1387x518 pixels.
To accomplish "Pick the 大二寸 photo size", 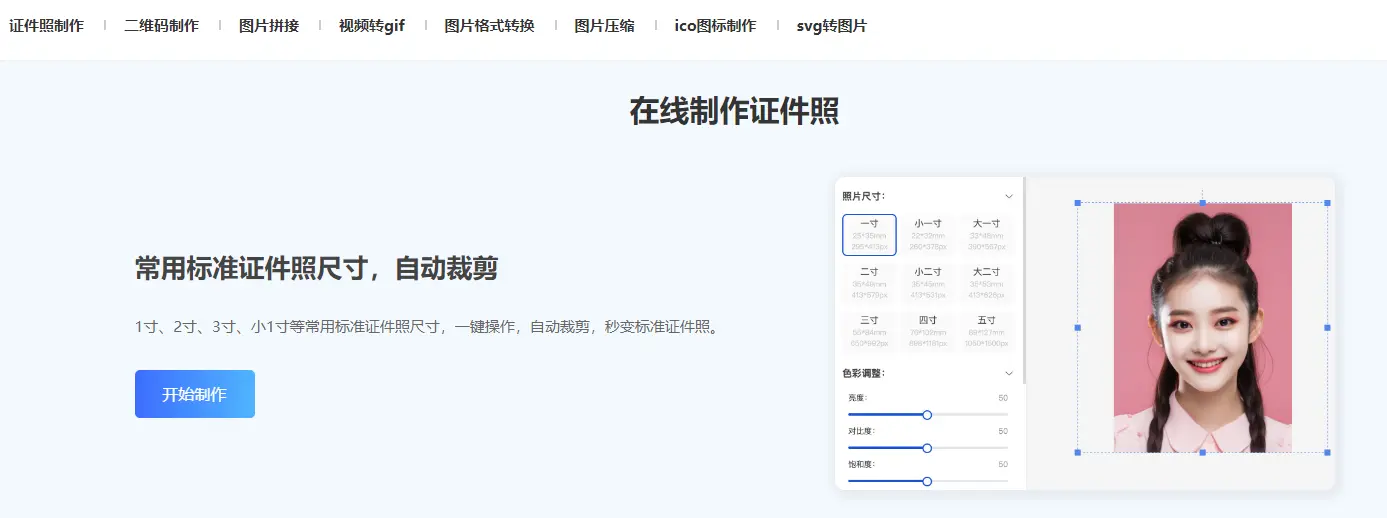I will tap(986, 283).
